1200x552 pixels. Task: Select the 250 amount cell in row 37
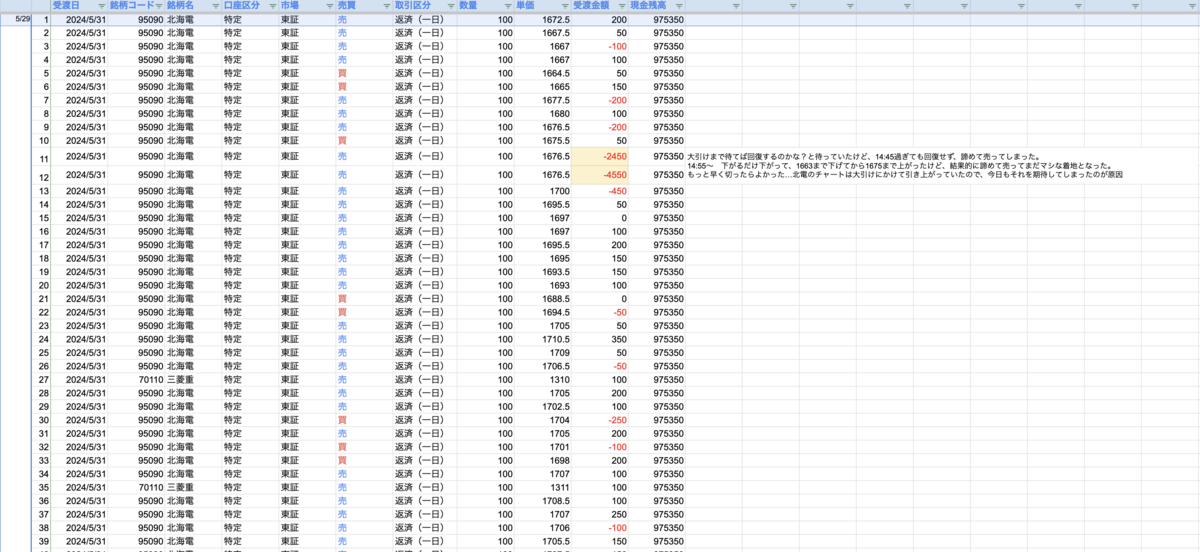point(600,515)
